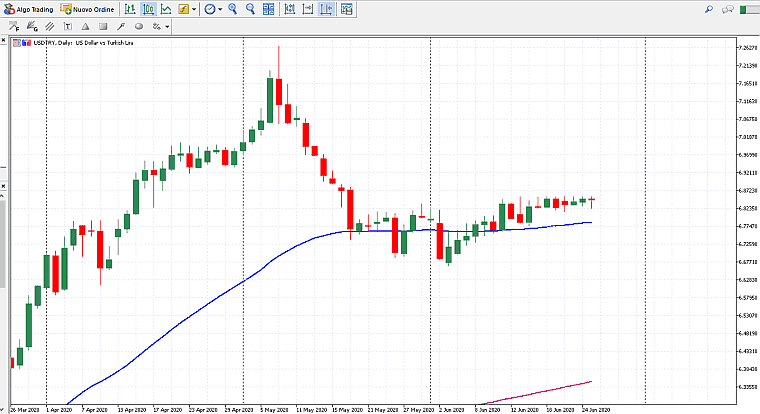Viewport: 760px width, 414px height.
Task: Click the Algo Trading button
Action: [29, 9]
